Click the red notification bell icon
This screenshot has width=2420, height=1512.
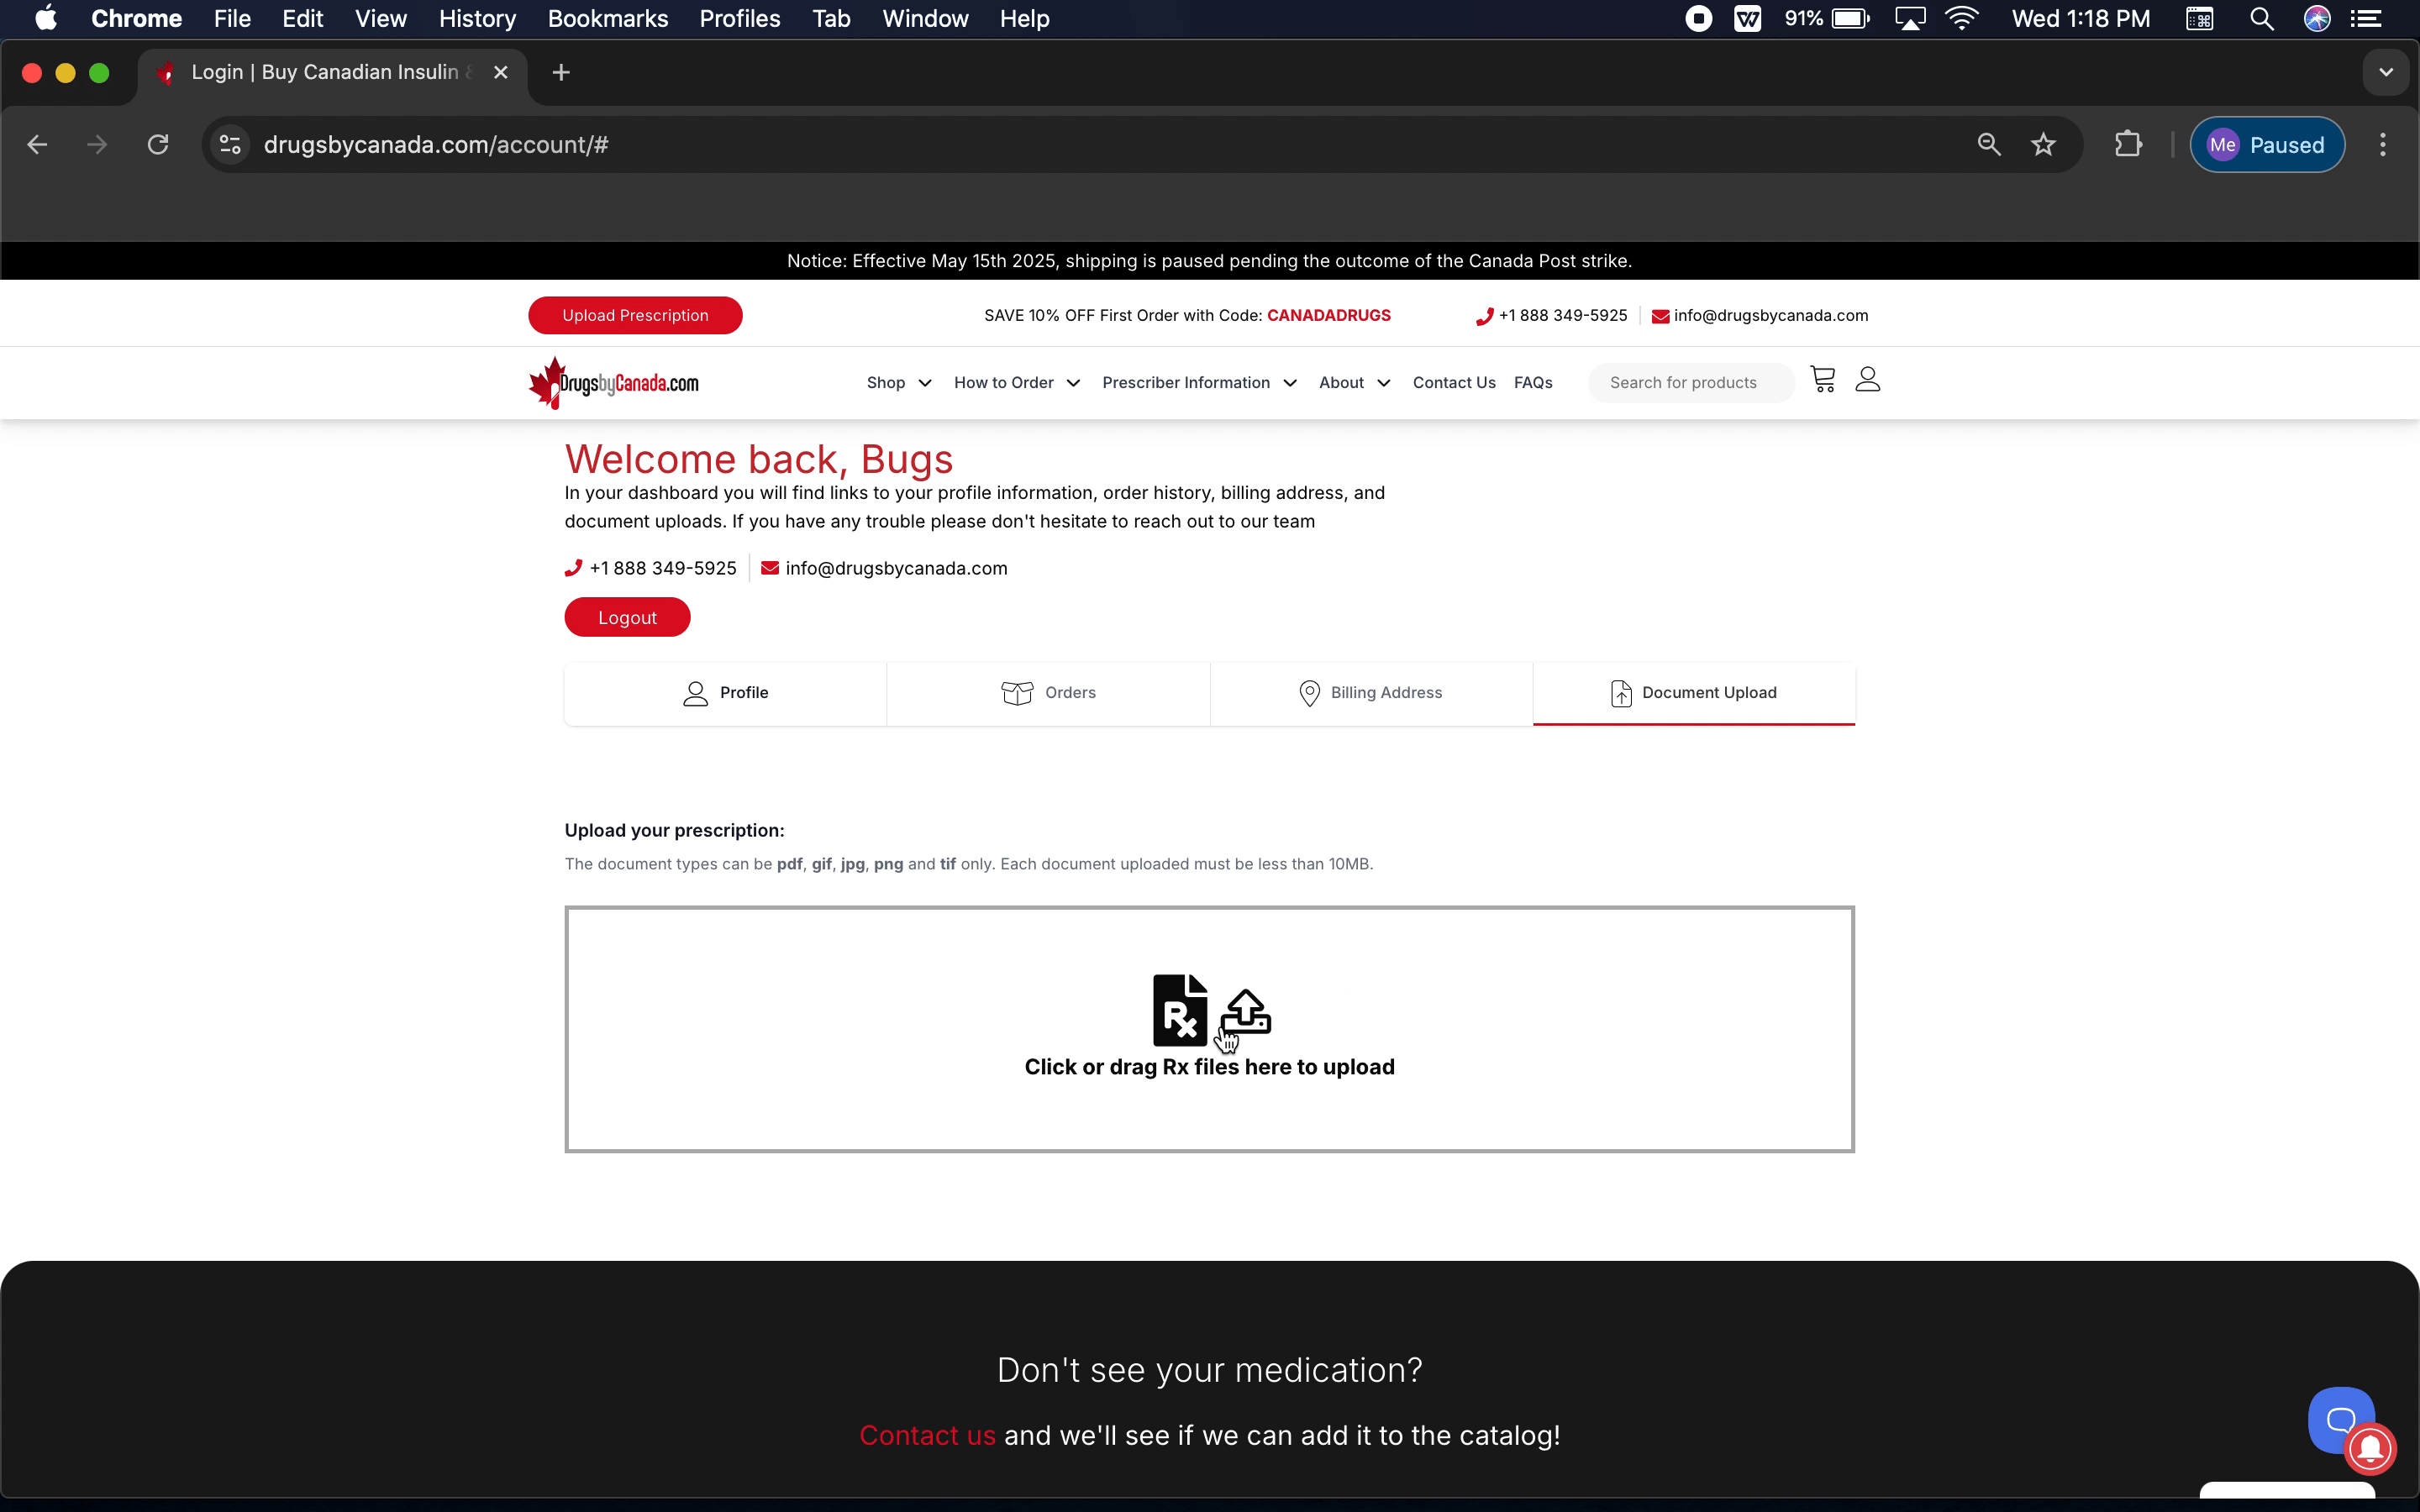click(x=2370, y=1449)
